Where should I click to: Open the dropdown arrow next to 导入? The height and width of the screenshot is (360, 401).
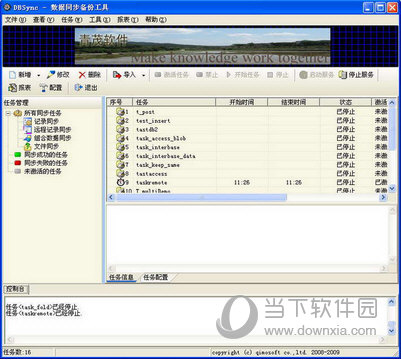pyautogui.click(x=143, y=75)
